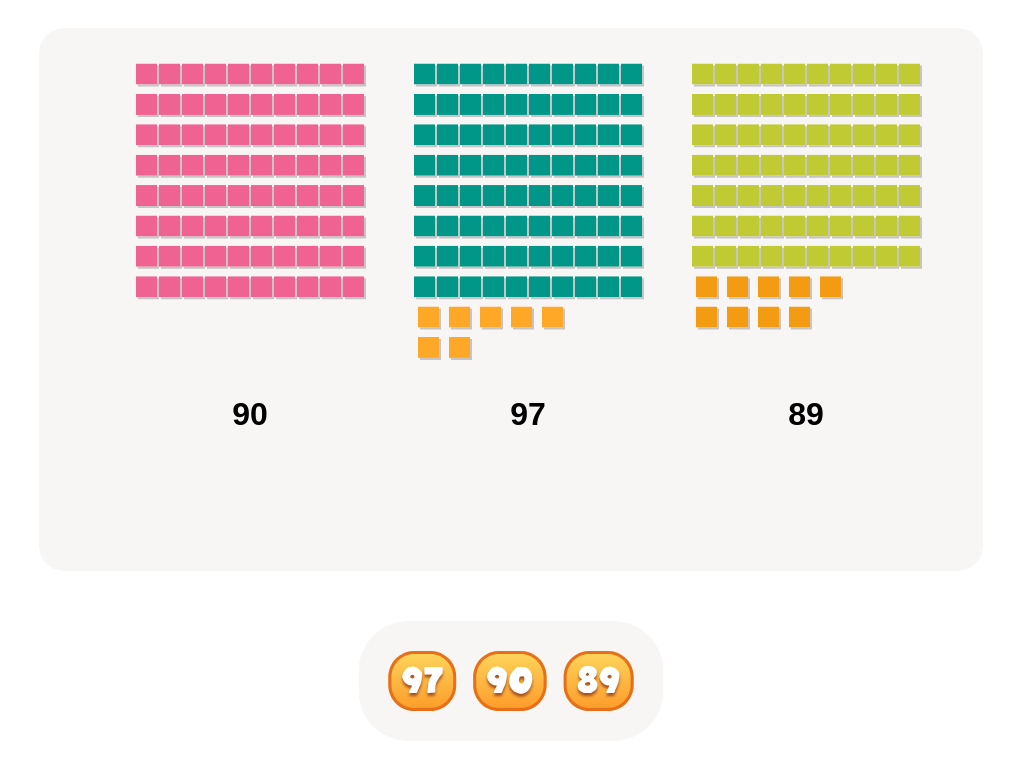The width and height of the screenshot is (1022, 771).
Task: Select the label 89 under green blocks
Action: (806, 415)
